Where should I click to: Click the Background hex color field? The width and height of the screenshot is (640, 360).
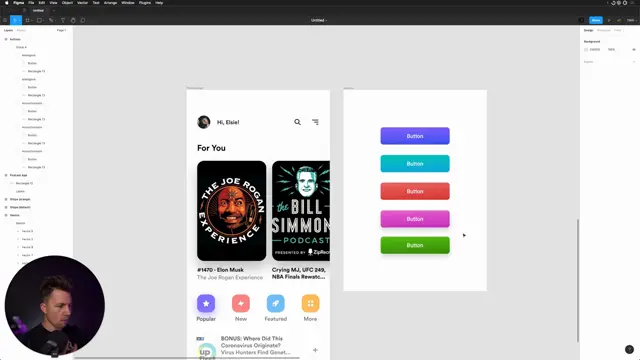595,49
